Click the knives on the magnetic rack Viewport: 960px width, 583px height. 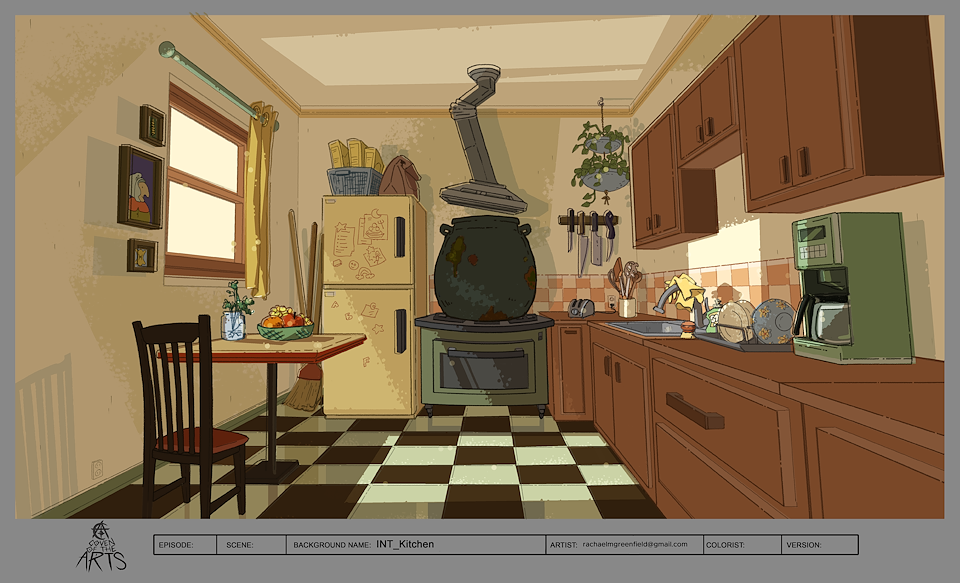pyautogui.click(x=588, y=235)
